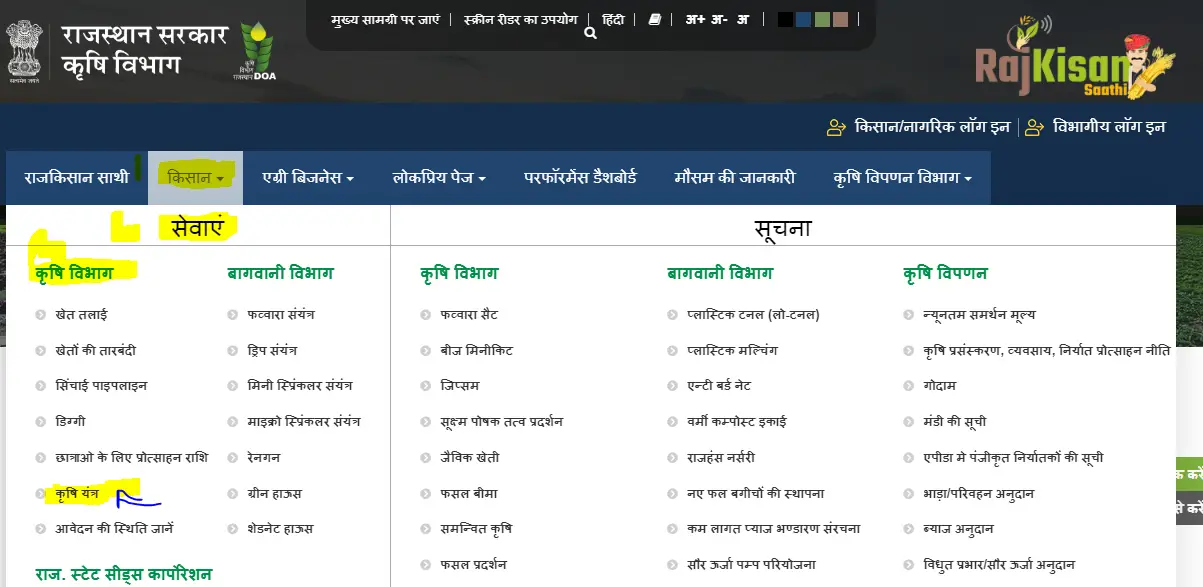Click bullet icon beside गोदाम

908,386
